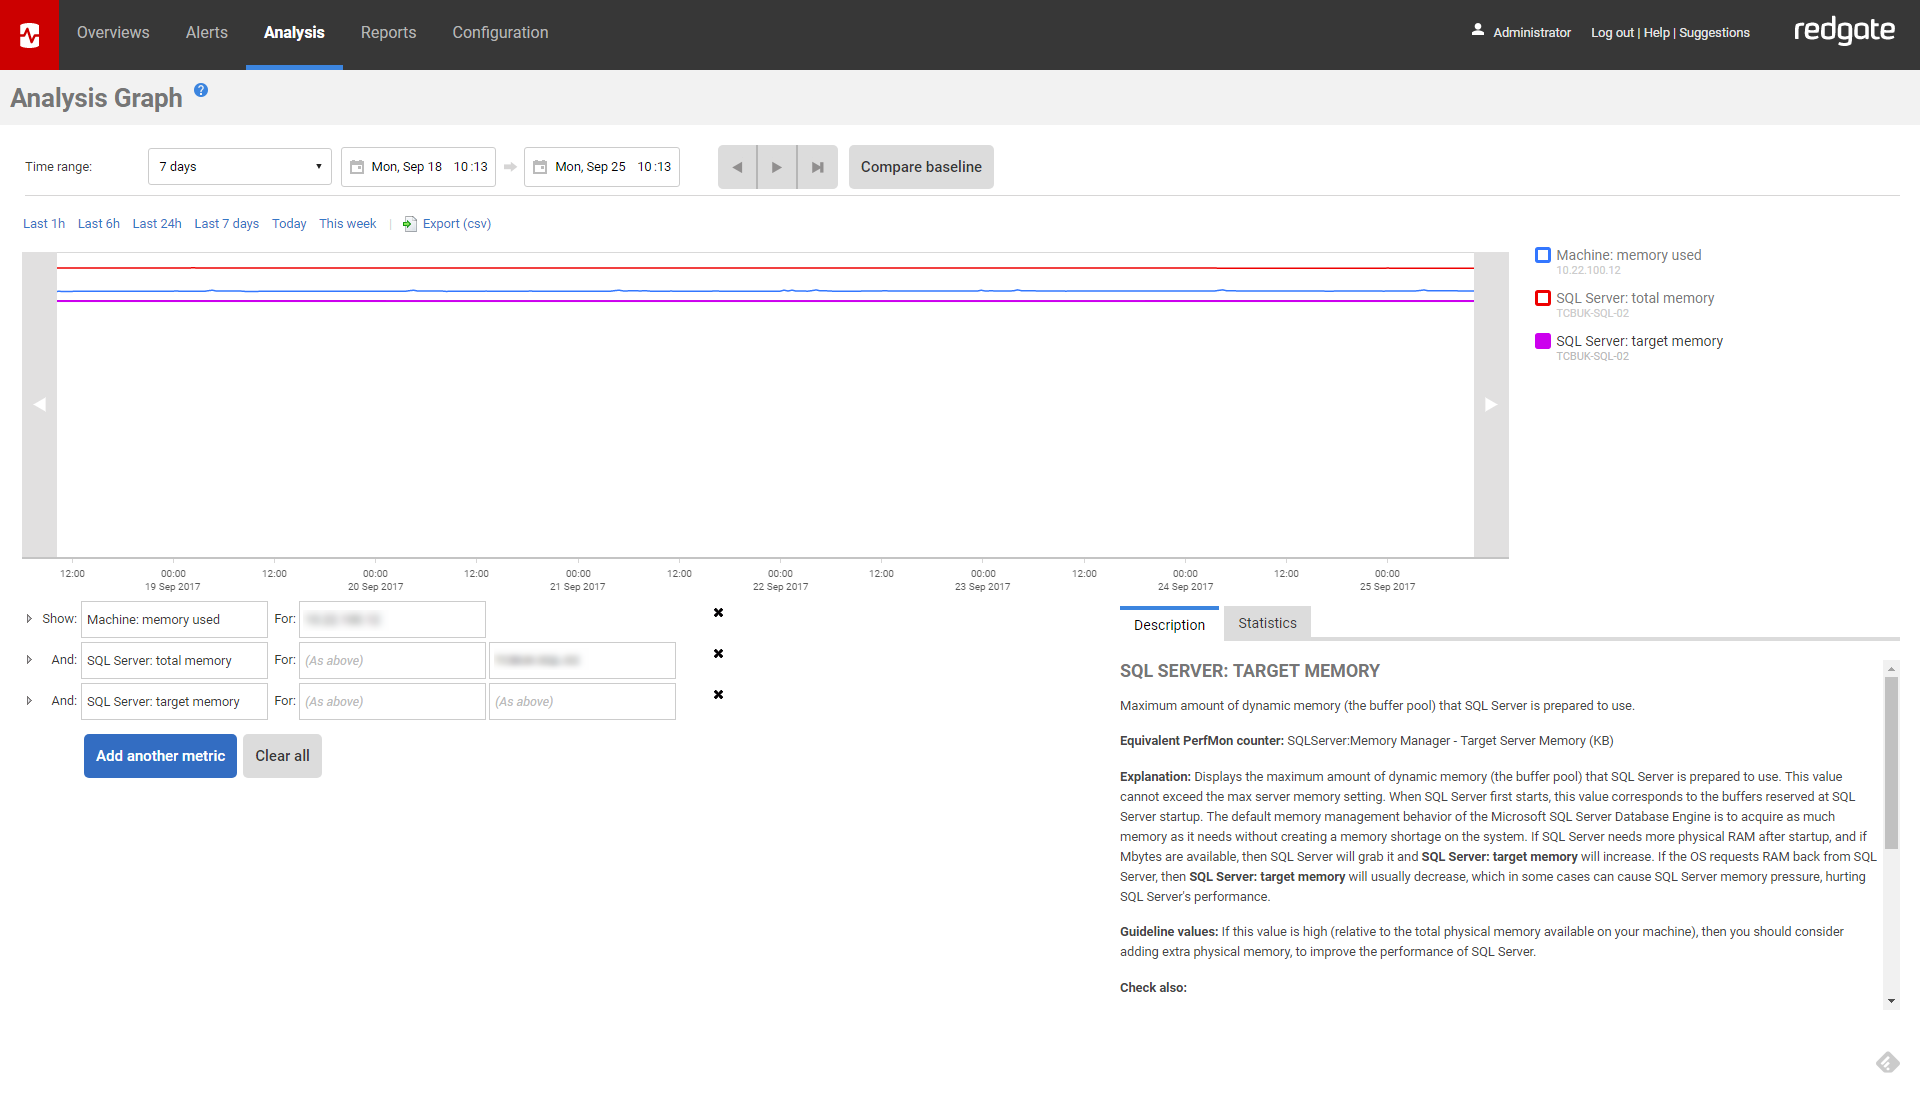Image resolution: width=1920 pixels, height=1094 pixels.
Task: Click Compare baseline button
Action: point(921,167)
